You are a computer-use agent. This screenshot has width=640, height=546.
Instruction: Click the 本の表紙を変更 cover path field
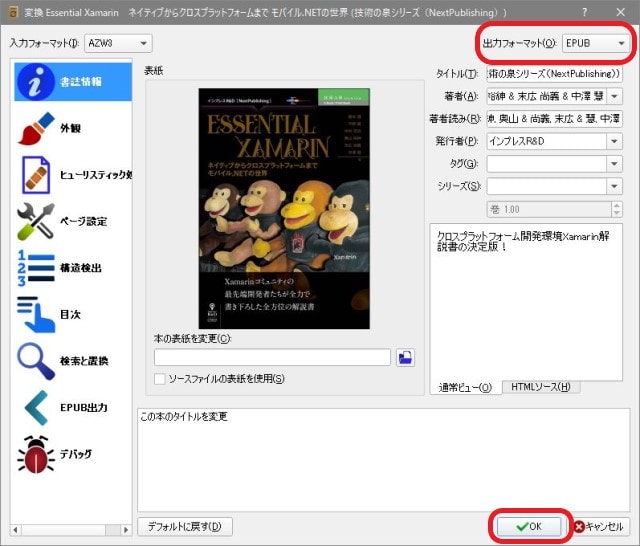(272, 357)
